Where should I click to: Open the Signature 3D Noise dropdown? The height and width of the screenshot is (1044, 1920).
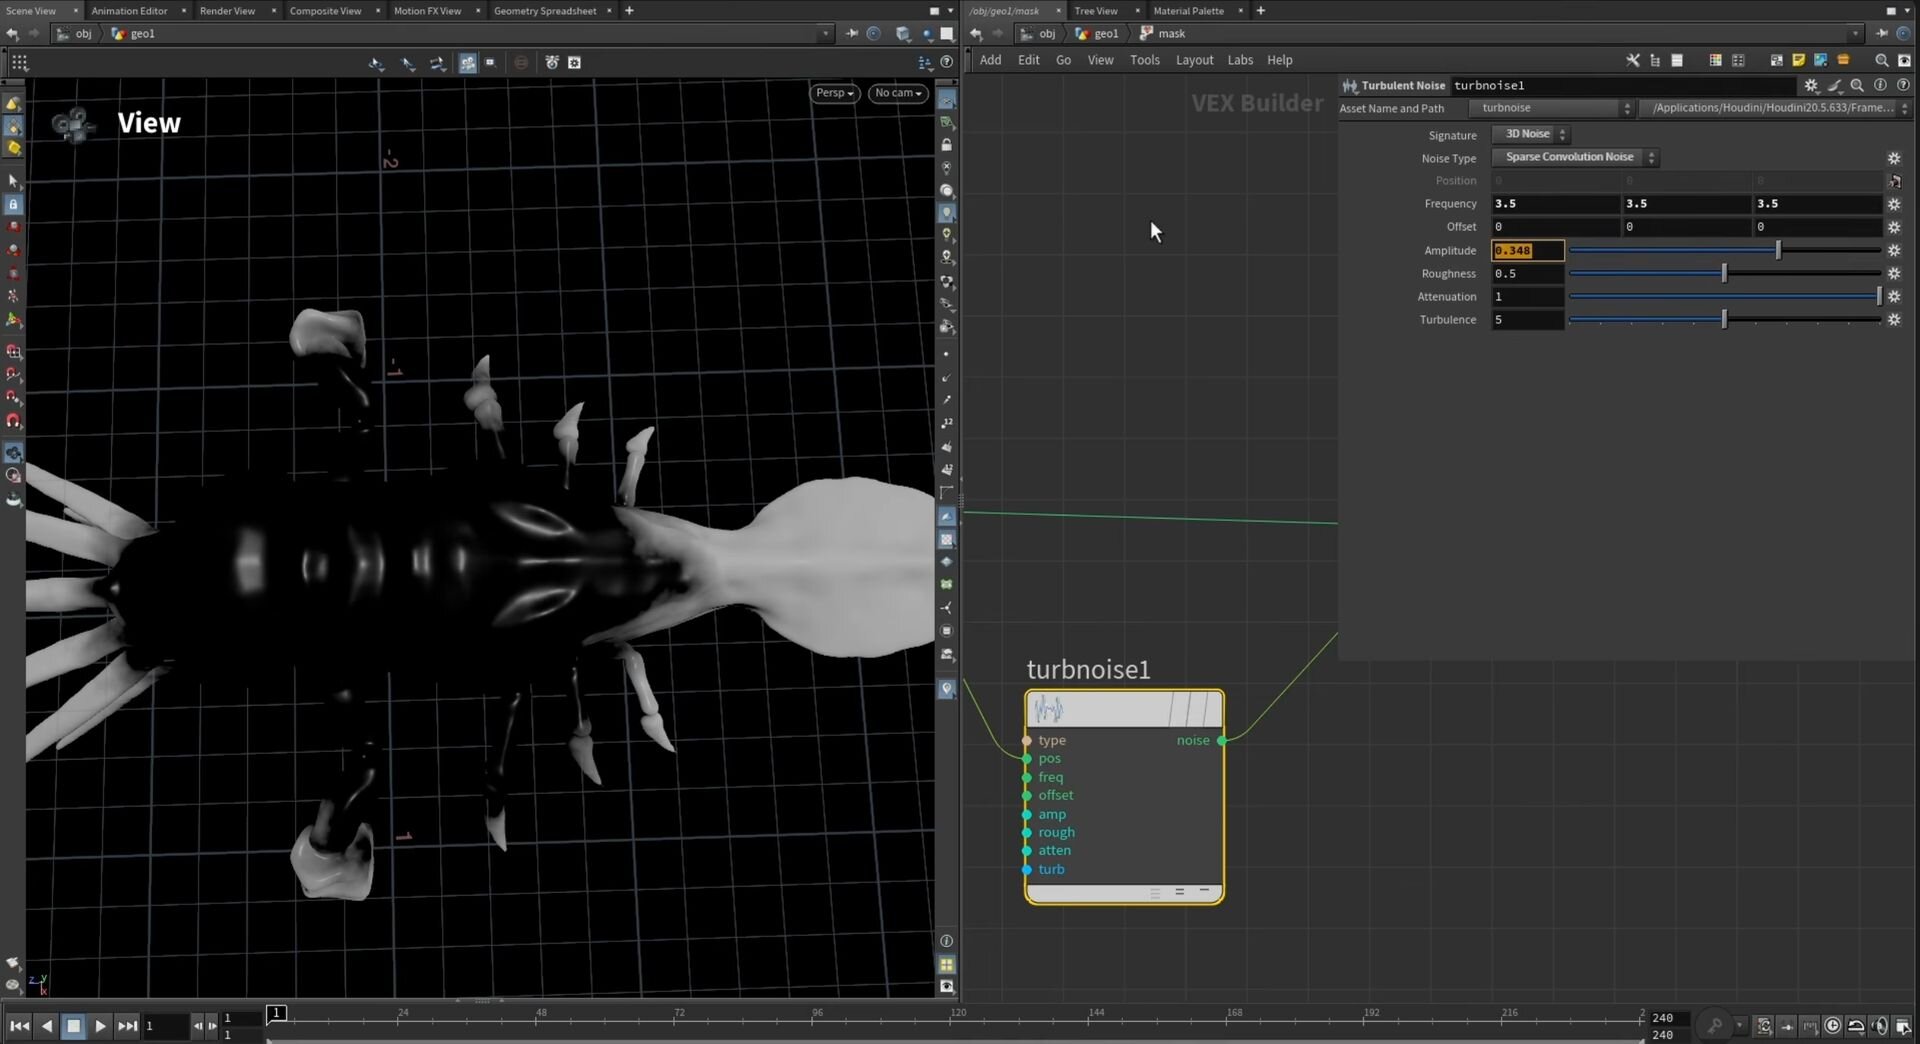(x=1531, y=134)
